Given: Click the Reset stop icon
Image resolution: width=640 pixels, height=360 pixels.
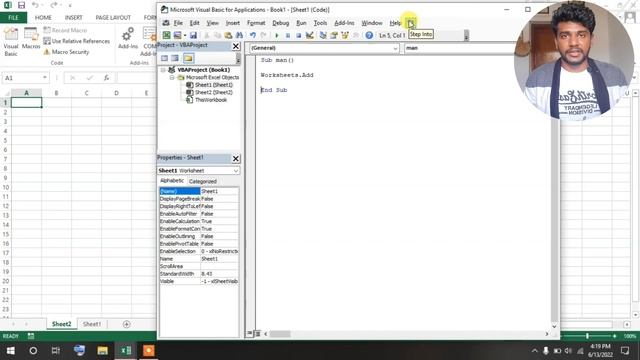Looking at the screenshot, I should click(298, 36).
